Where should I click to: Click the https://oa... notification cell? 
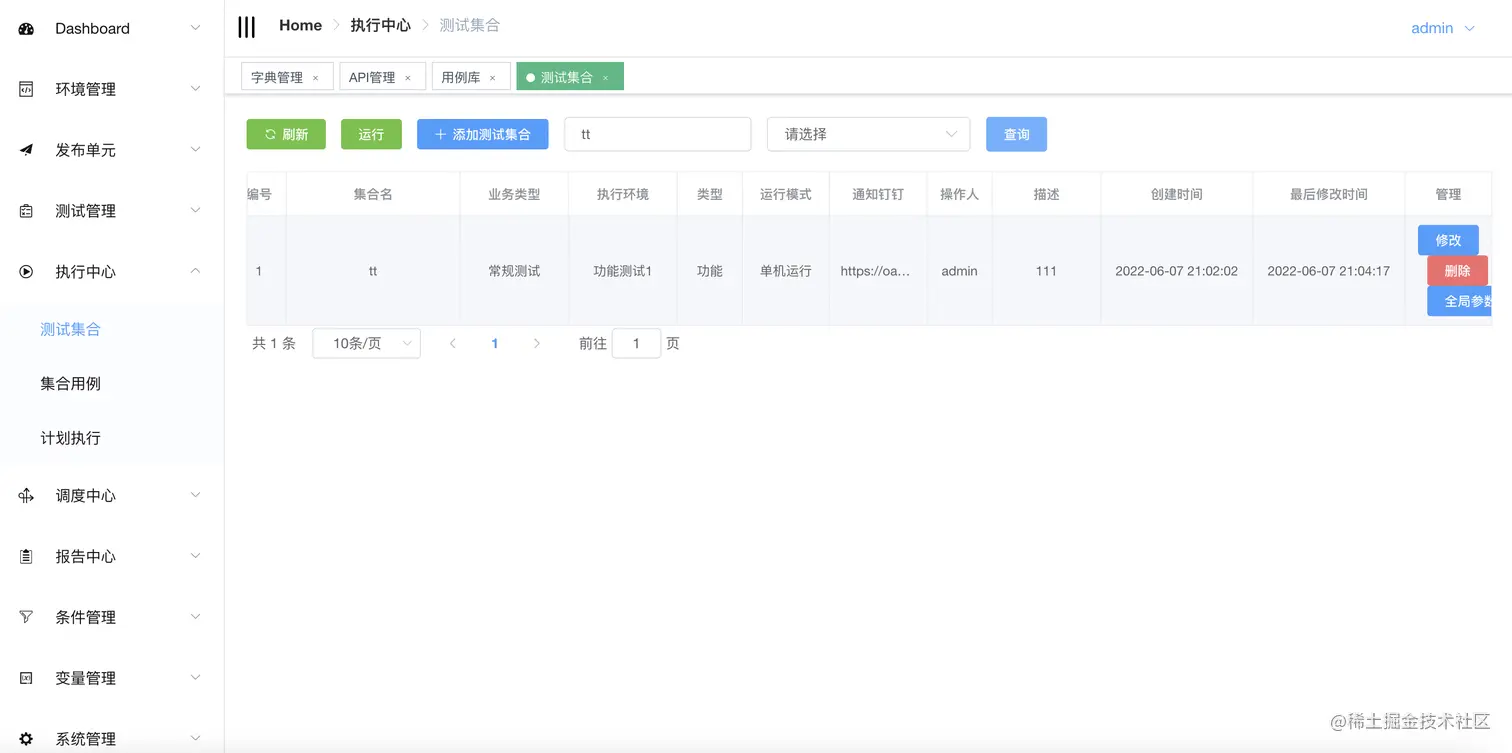point(876,271)
